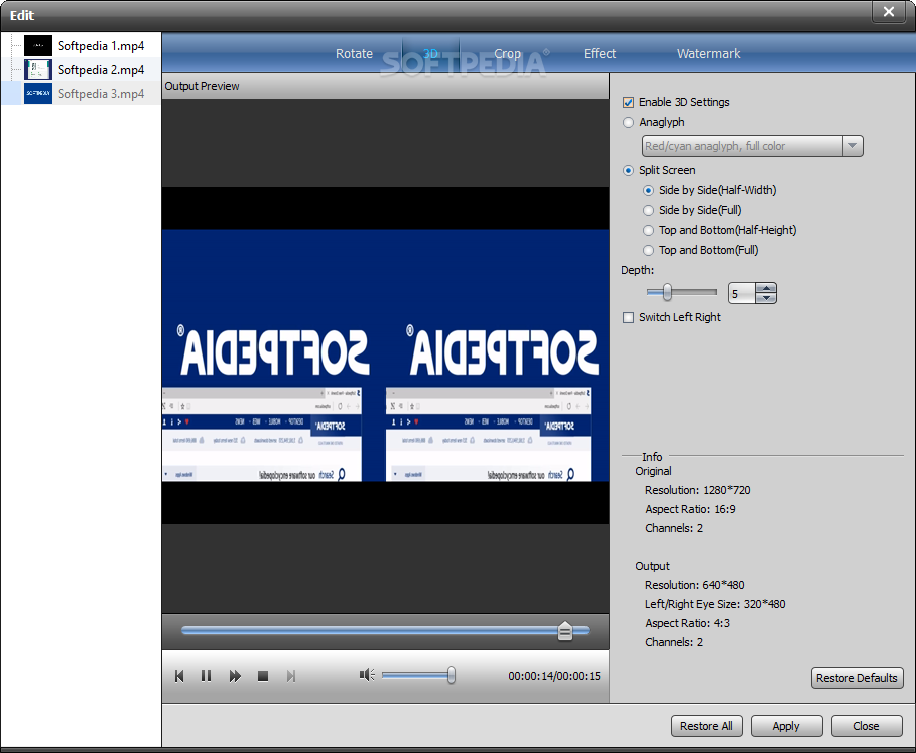This screenshot has width=916, height=753.
Task: Click original Resolution: 1280*720 text
Action: coord(698,490)
